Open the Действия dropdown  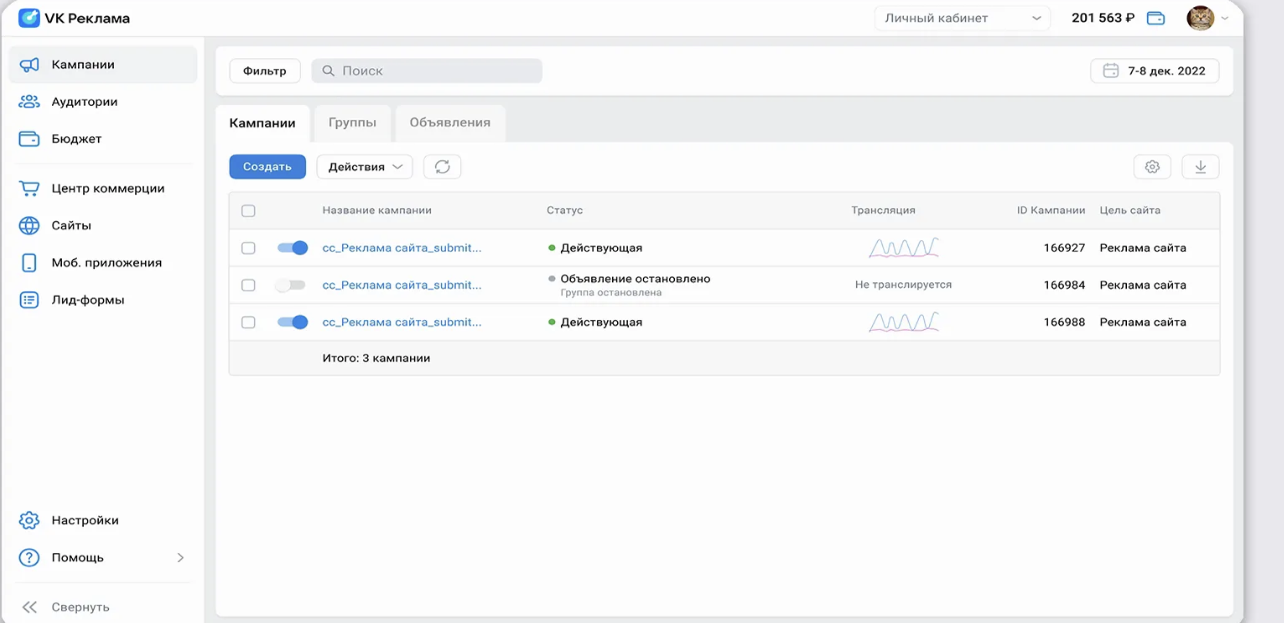point(365,167)
